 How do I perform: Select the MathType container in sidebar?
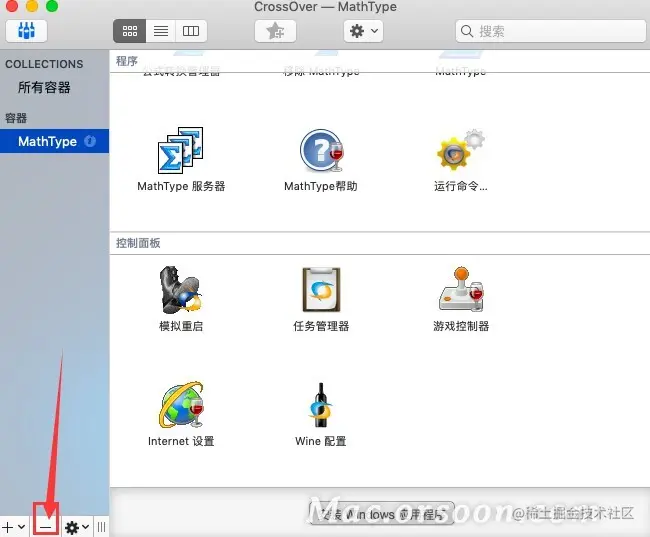pos(54,141)
